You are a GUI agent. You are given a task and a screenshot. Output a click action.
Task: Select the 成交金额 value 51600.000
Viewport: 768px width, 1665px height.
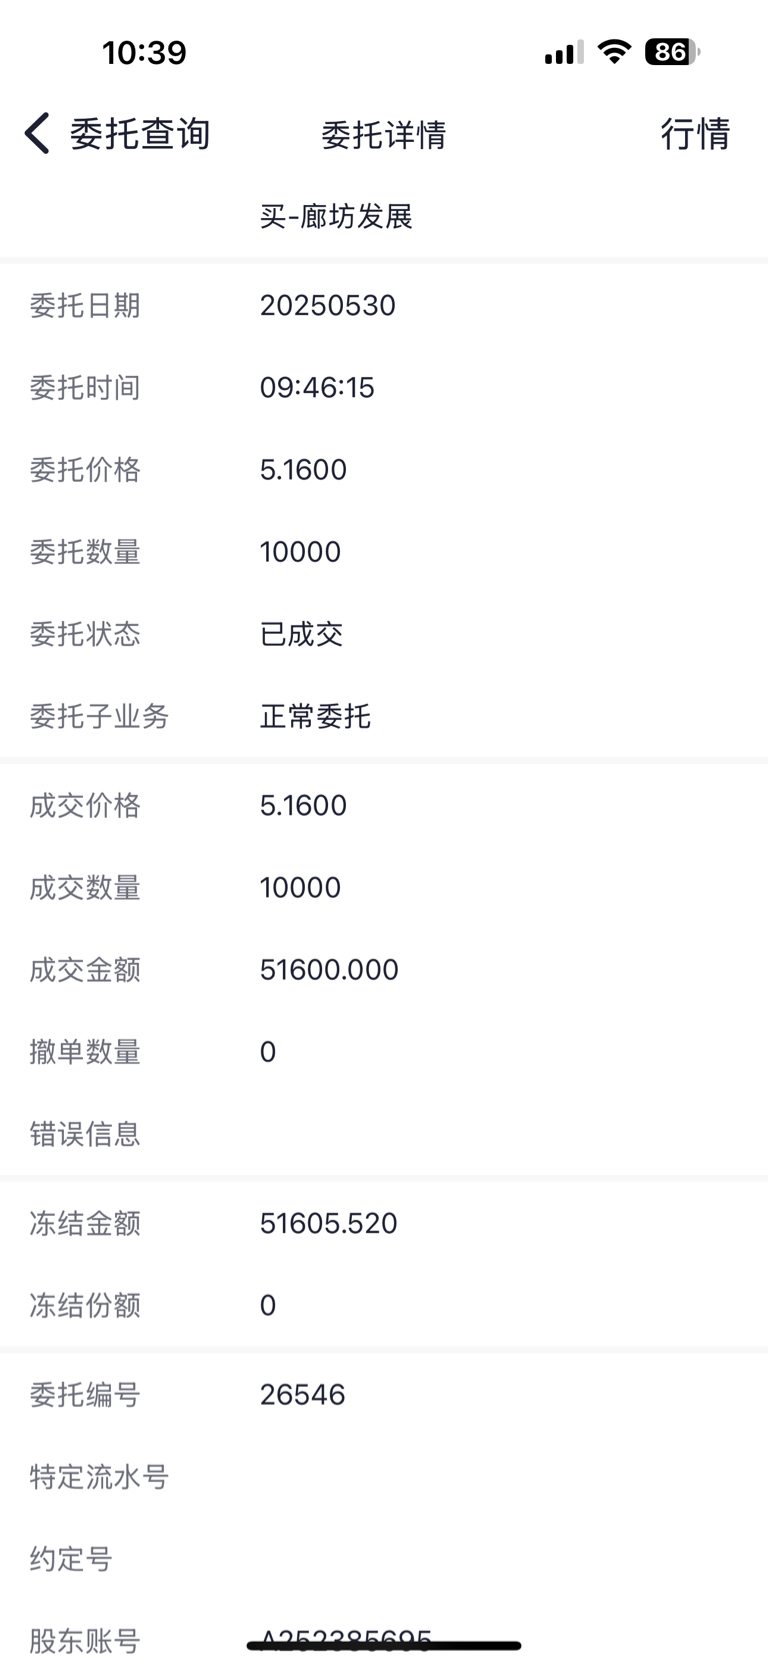coord(329,969)
